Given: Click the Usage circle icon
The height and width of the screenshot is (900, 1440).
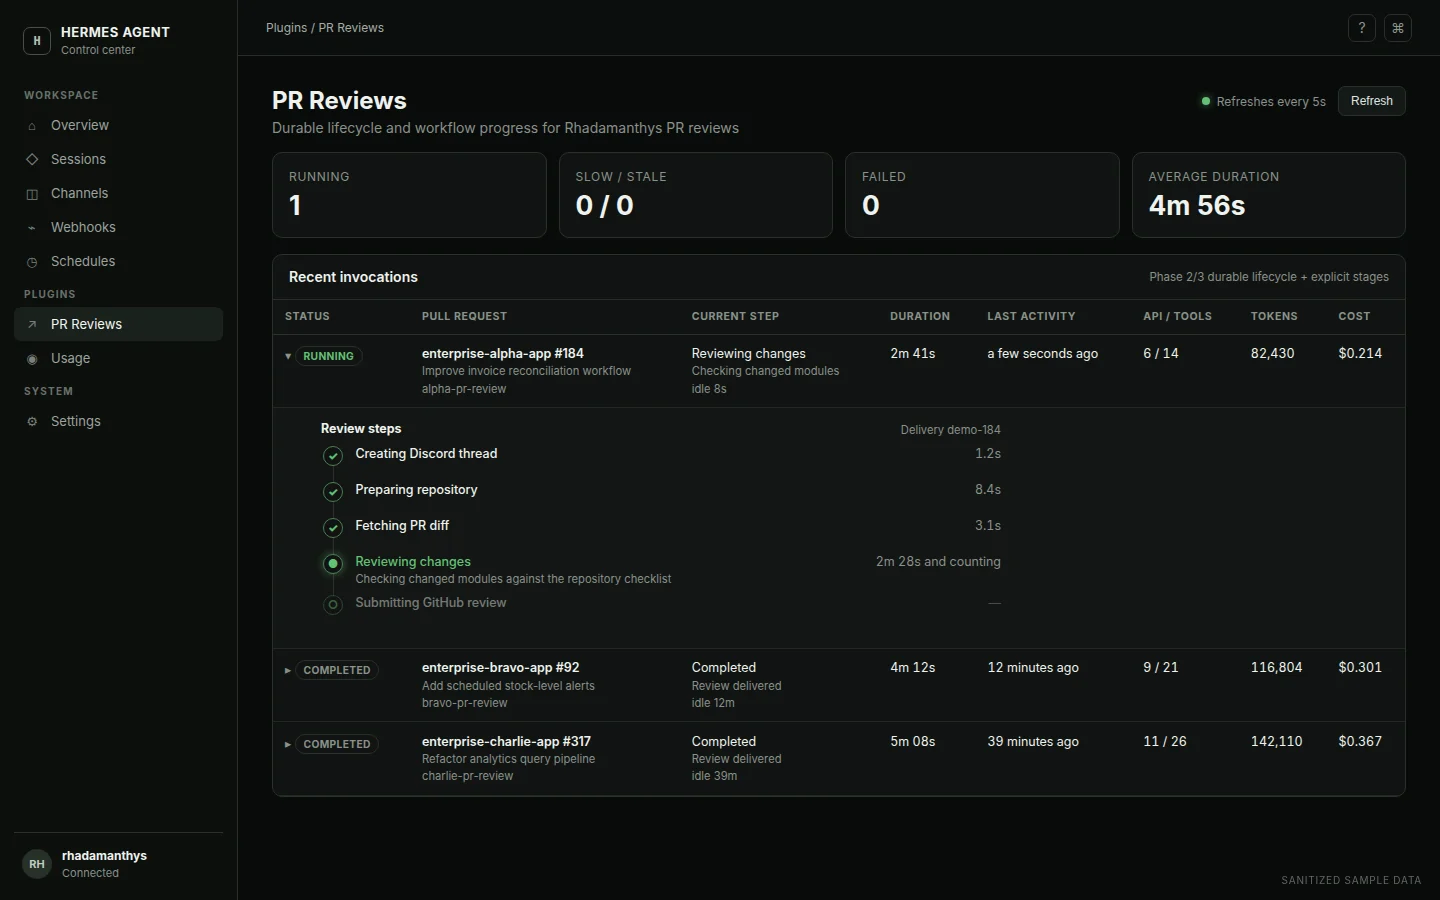Looking at the screenshot, I should (32, 359).
